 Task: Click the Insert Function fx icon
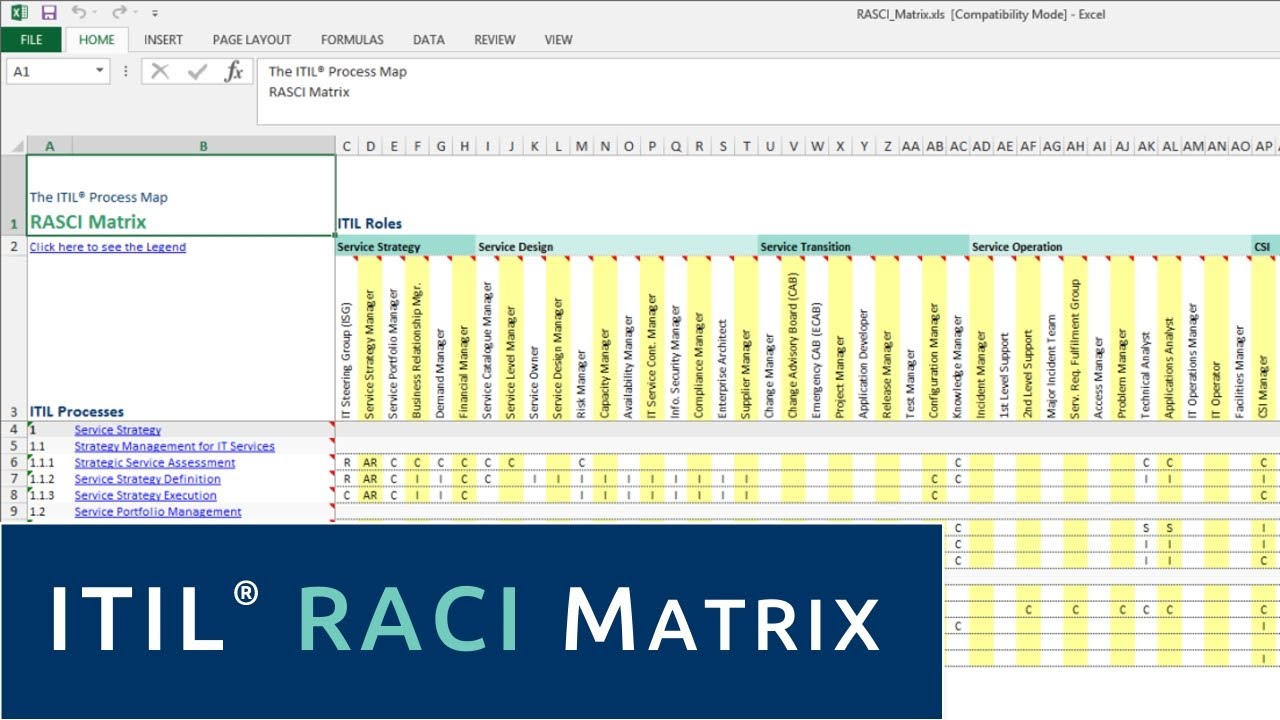(x=234, y=71)
